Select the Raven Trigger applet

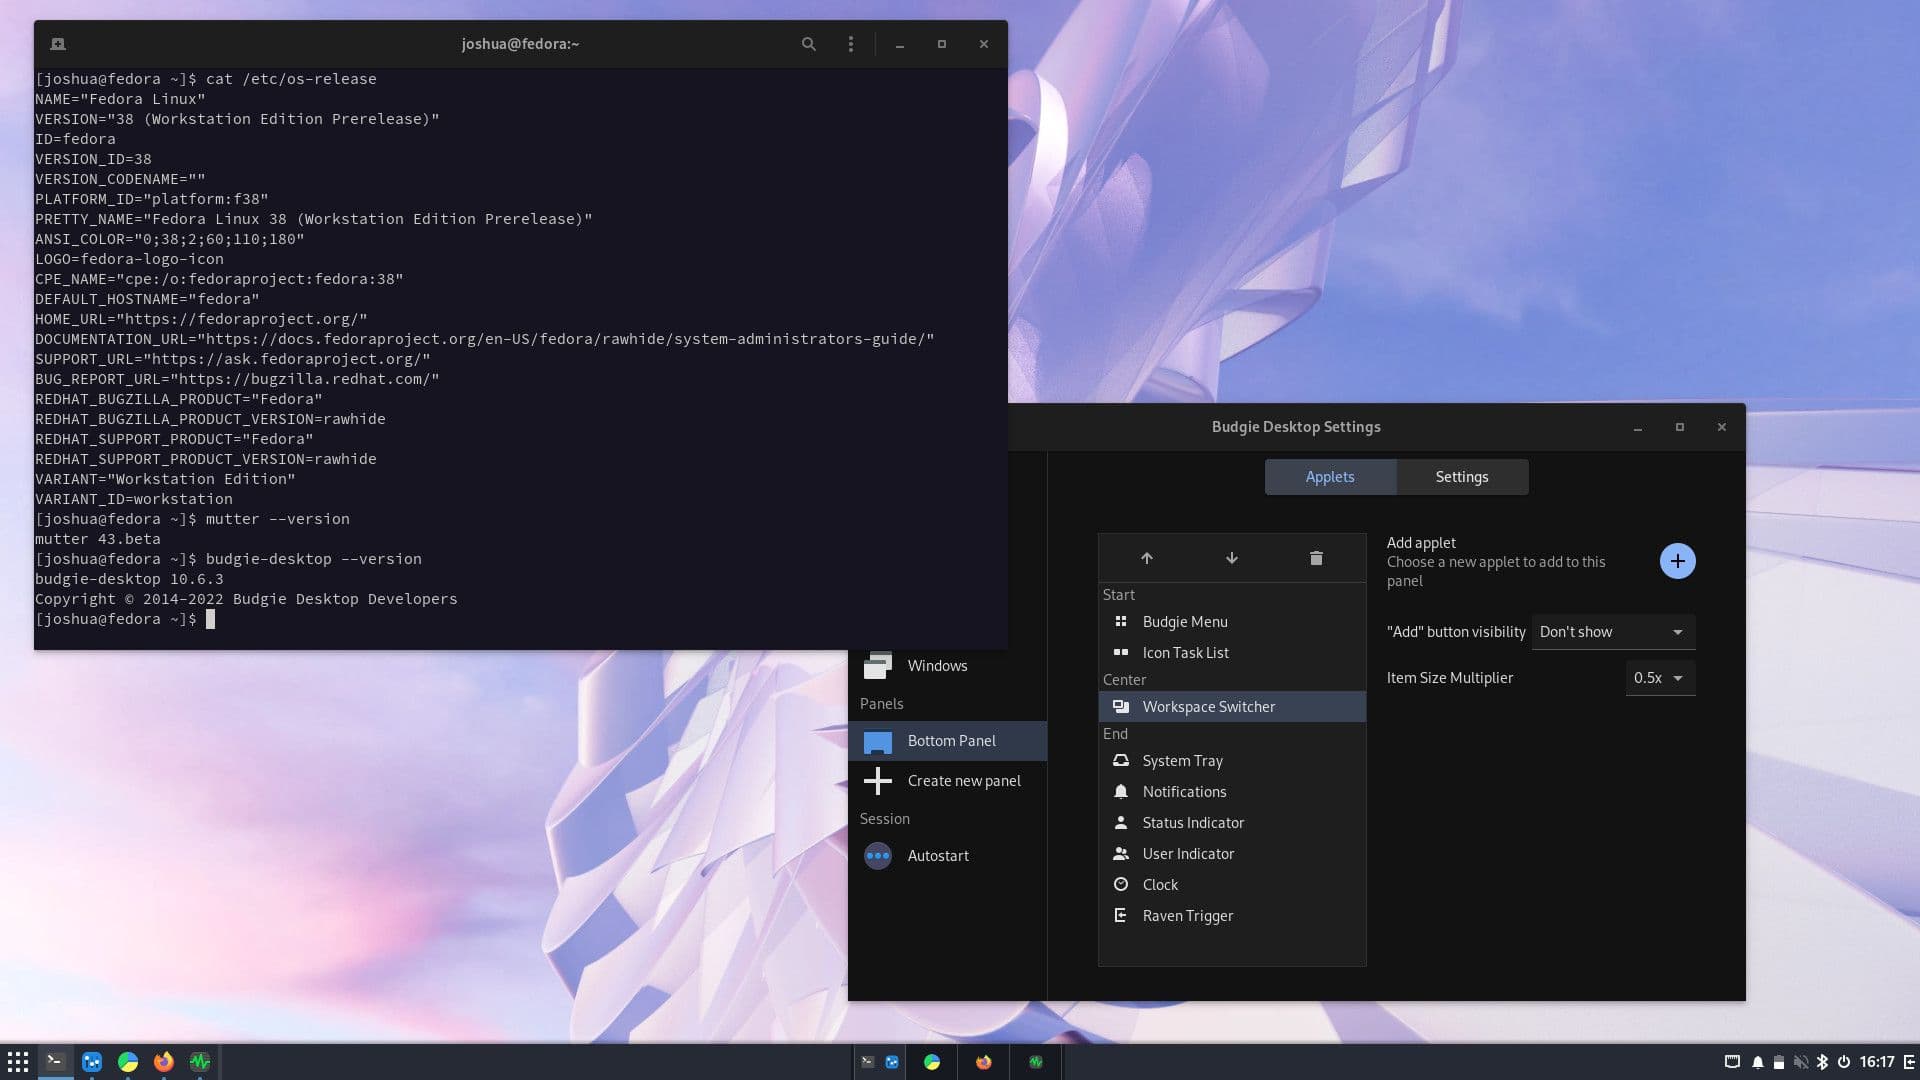(1188, 915)
